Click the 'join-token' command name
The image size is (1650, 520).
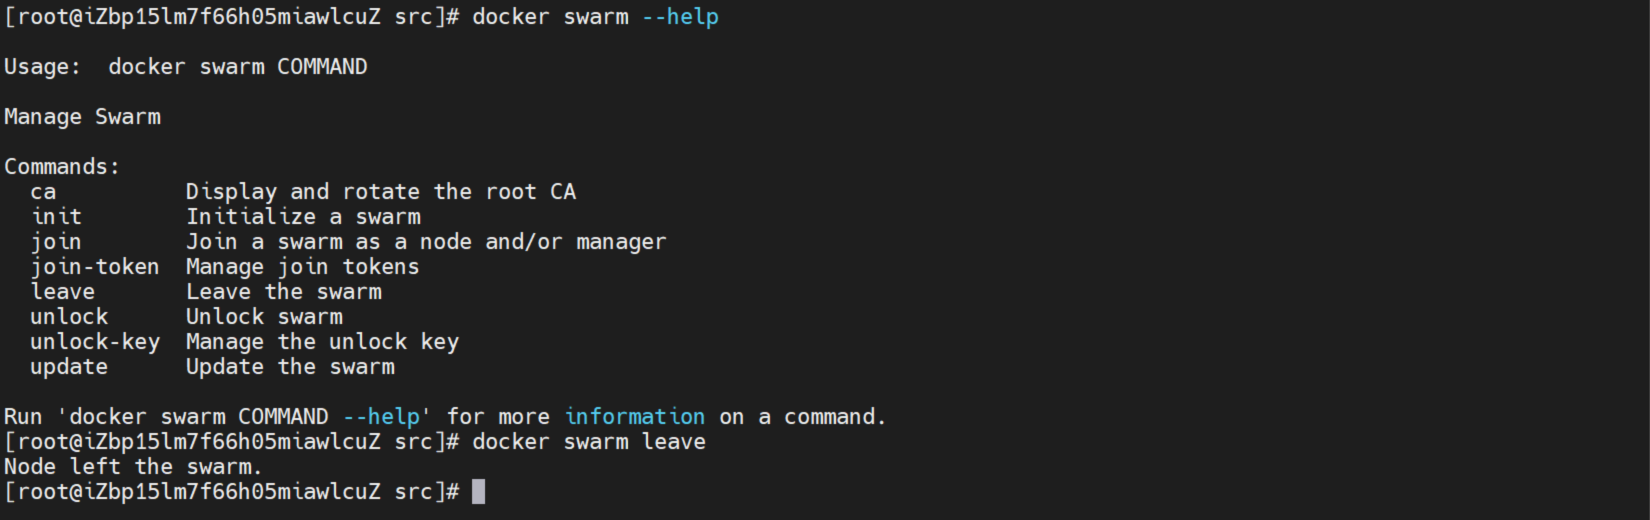coord(94,267)
